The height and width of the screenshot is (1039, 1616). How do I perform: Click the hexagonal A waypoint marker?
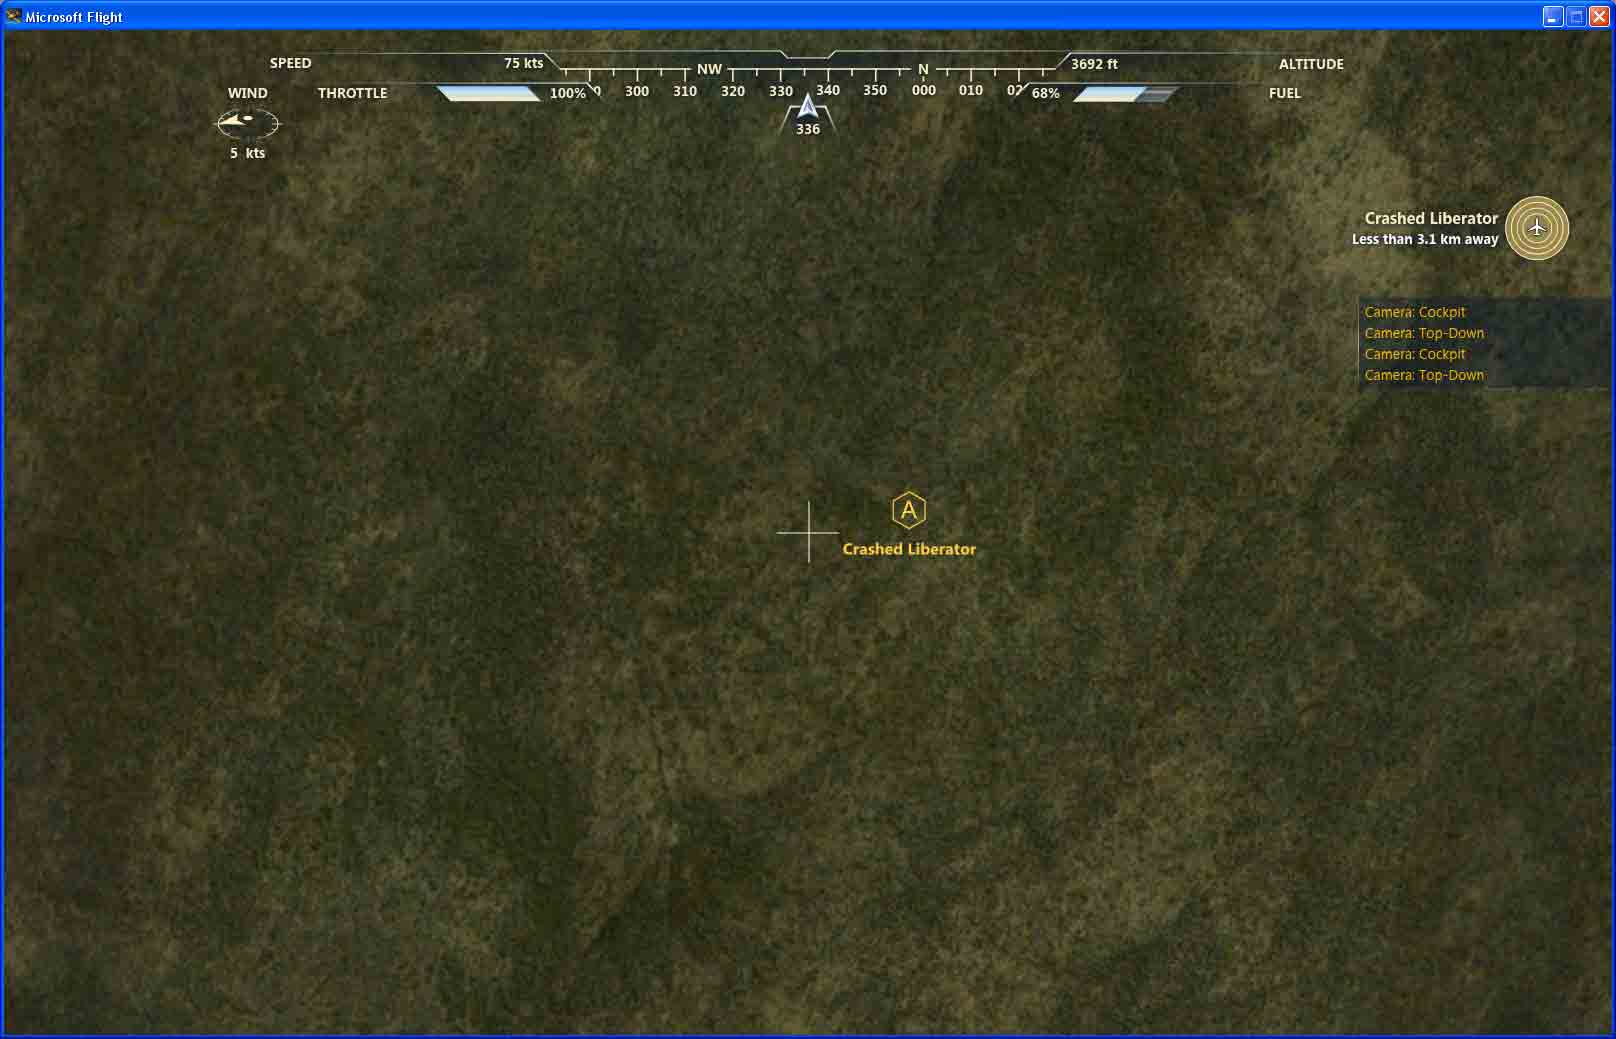(908, 510)
